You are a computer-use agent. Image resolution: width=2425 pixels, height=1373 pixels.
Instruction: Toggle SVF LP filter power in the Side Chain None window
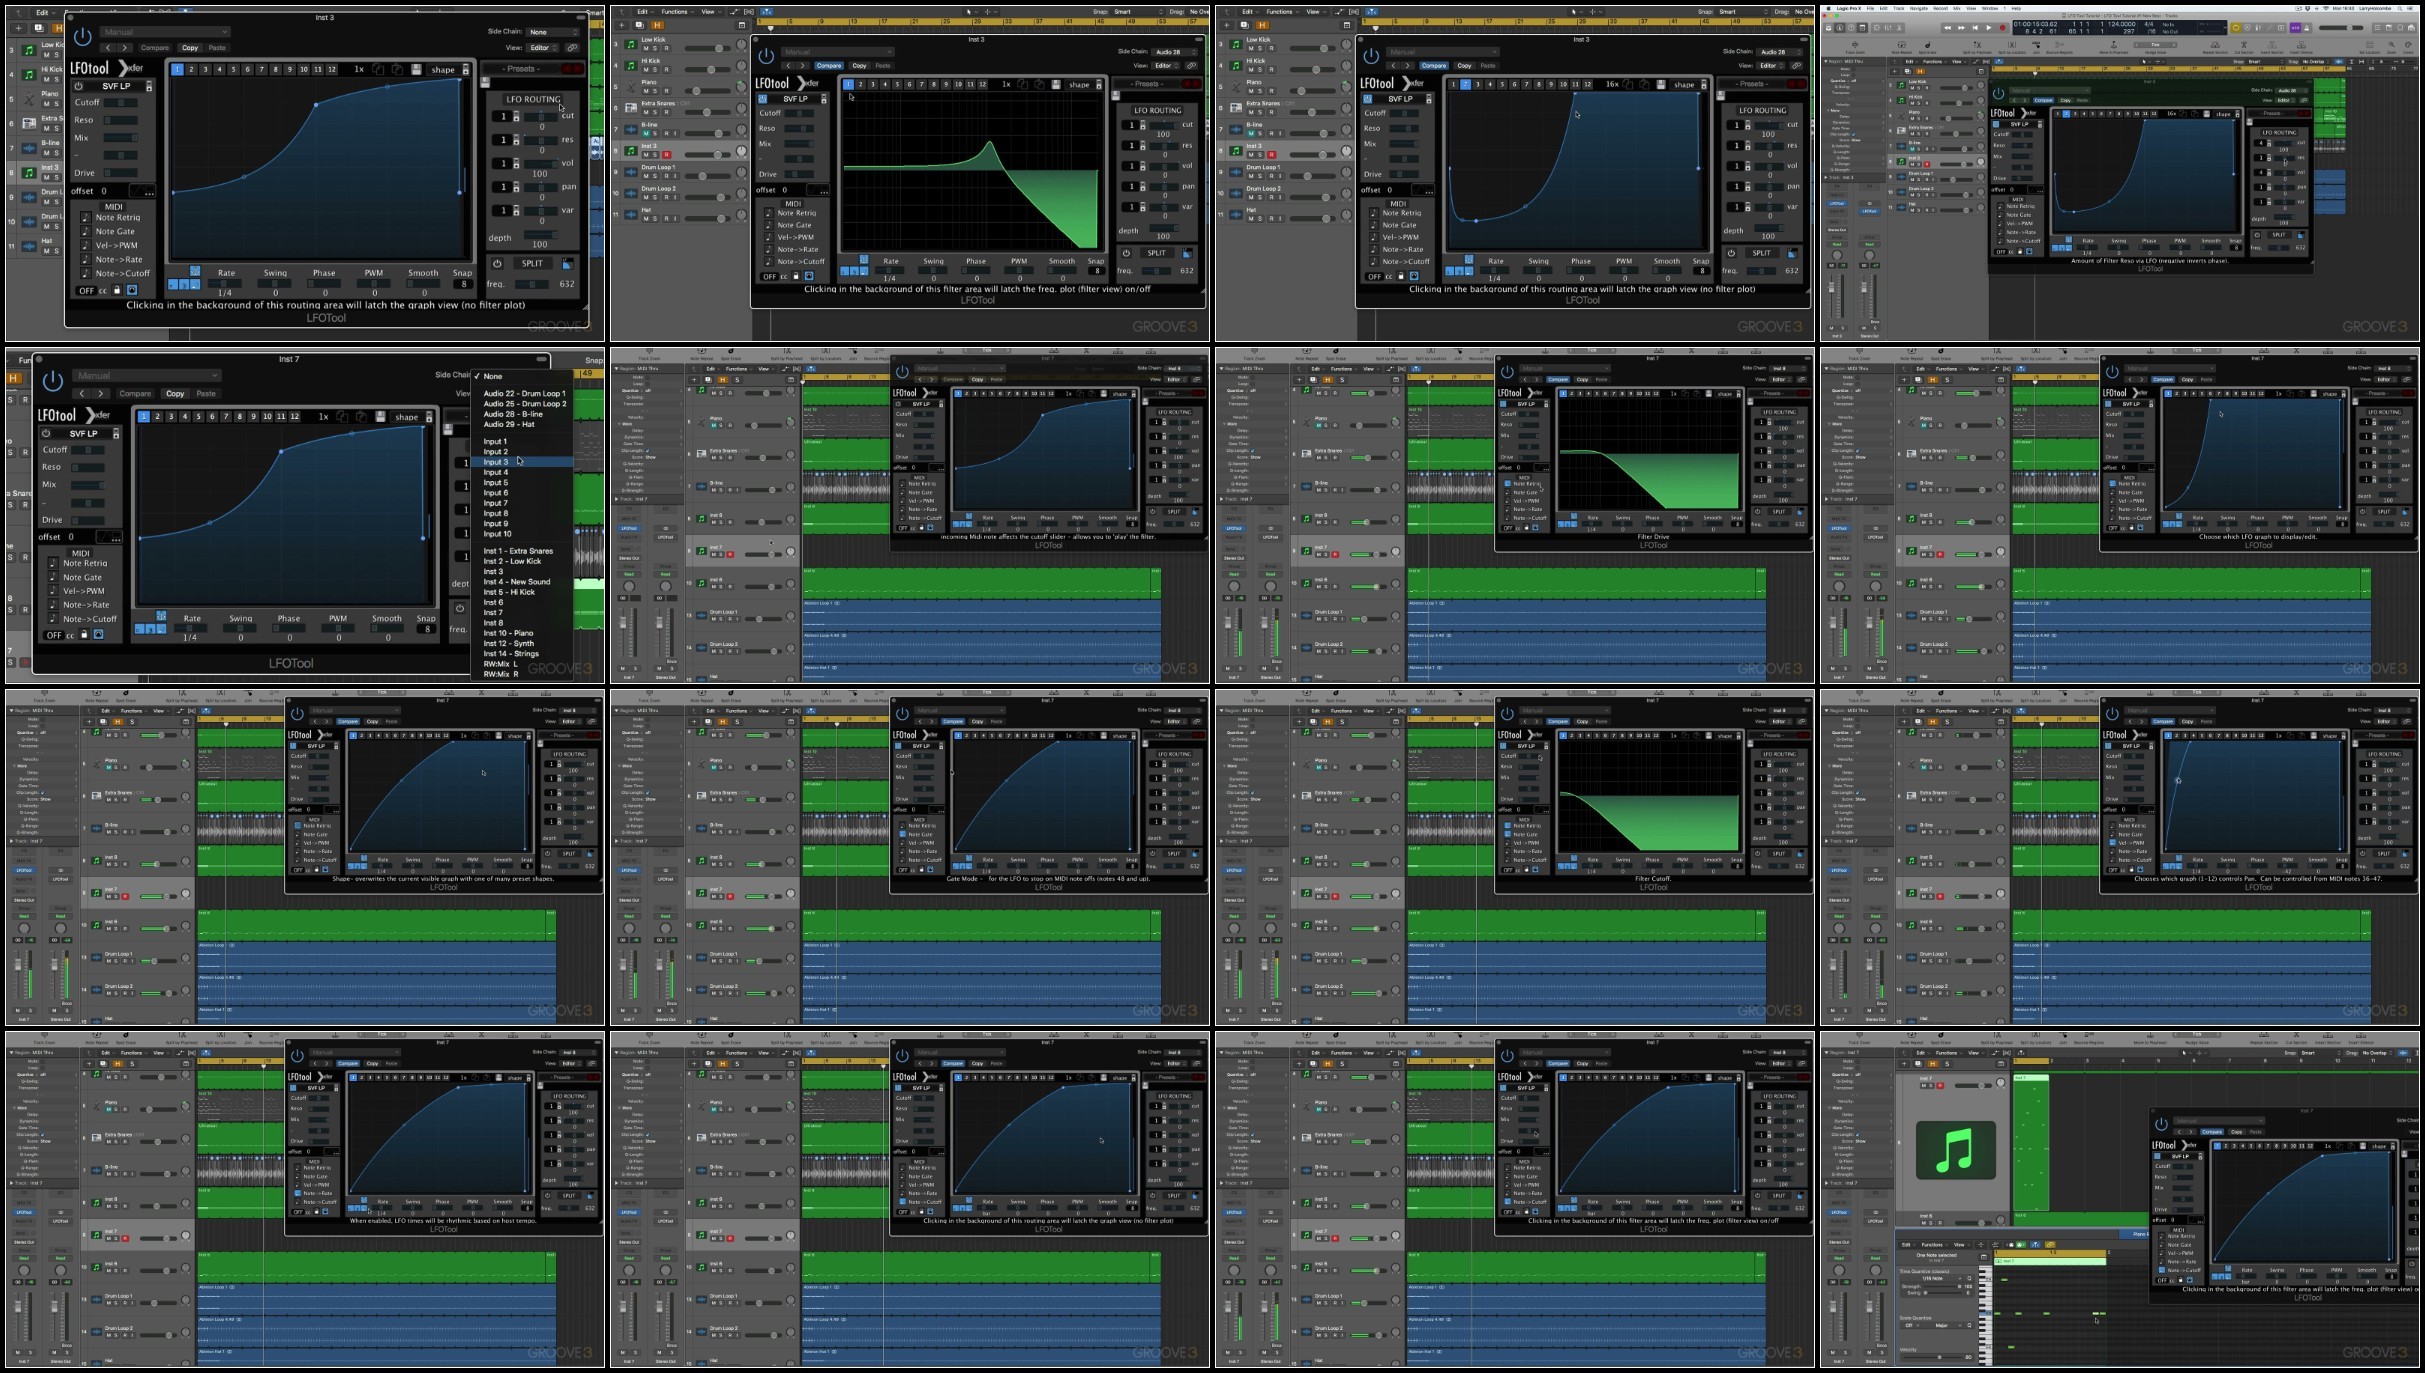point(78,86)
